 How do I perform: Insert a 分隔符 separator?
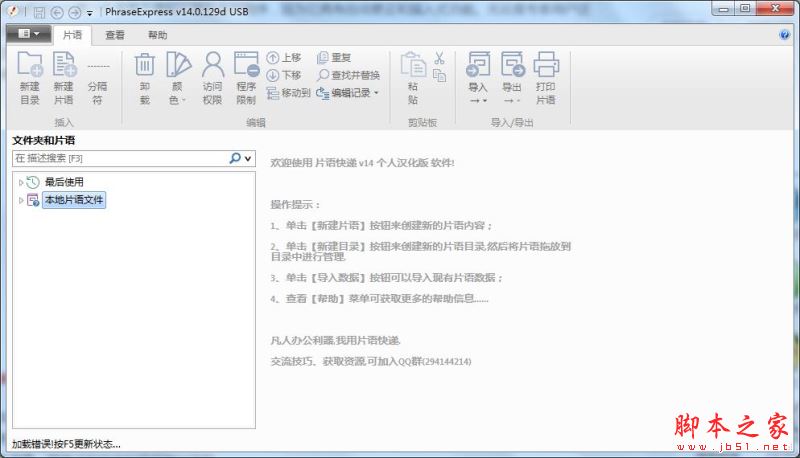coord(97,78)
